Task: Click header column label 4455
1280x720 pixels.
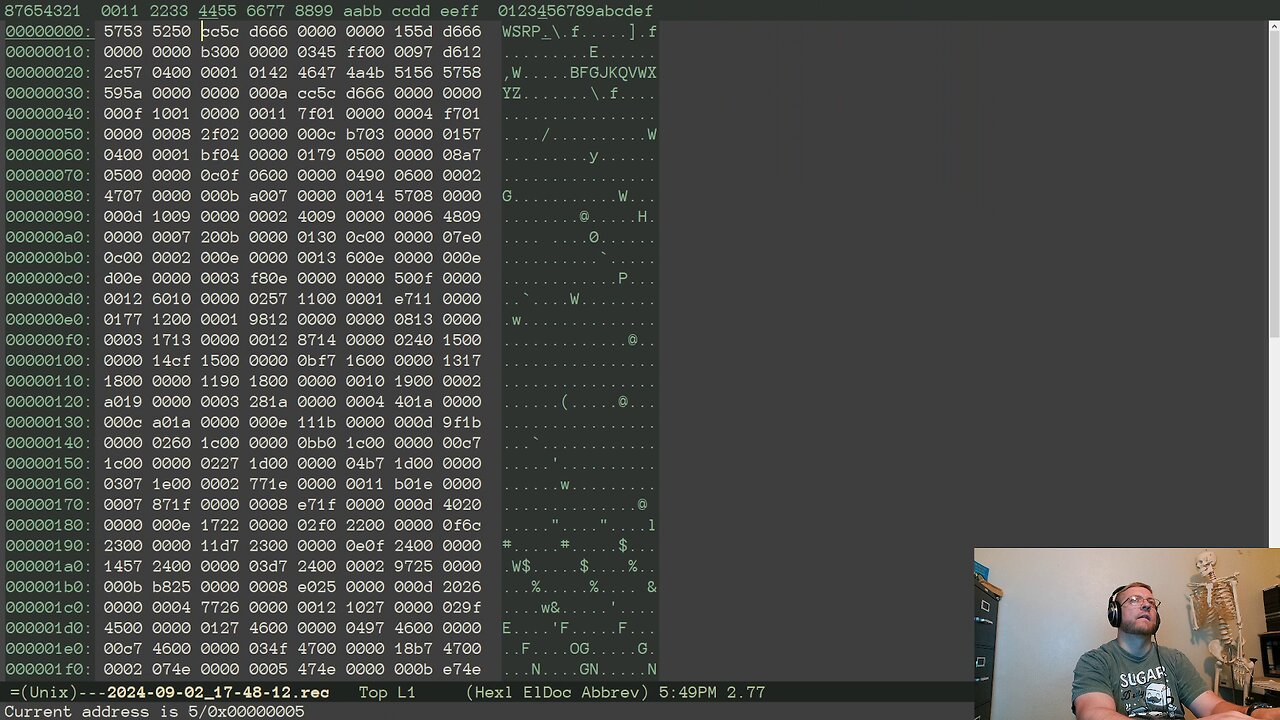Action: pyautogui.click(x=218, y=11)
